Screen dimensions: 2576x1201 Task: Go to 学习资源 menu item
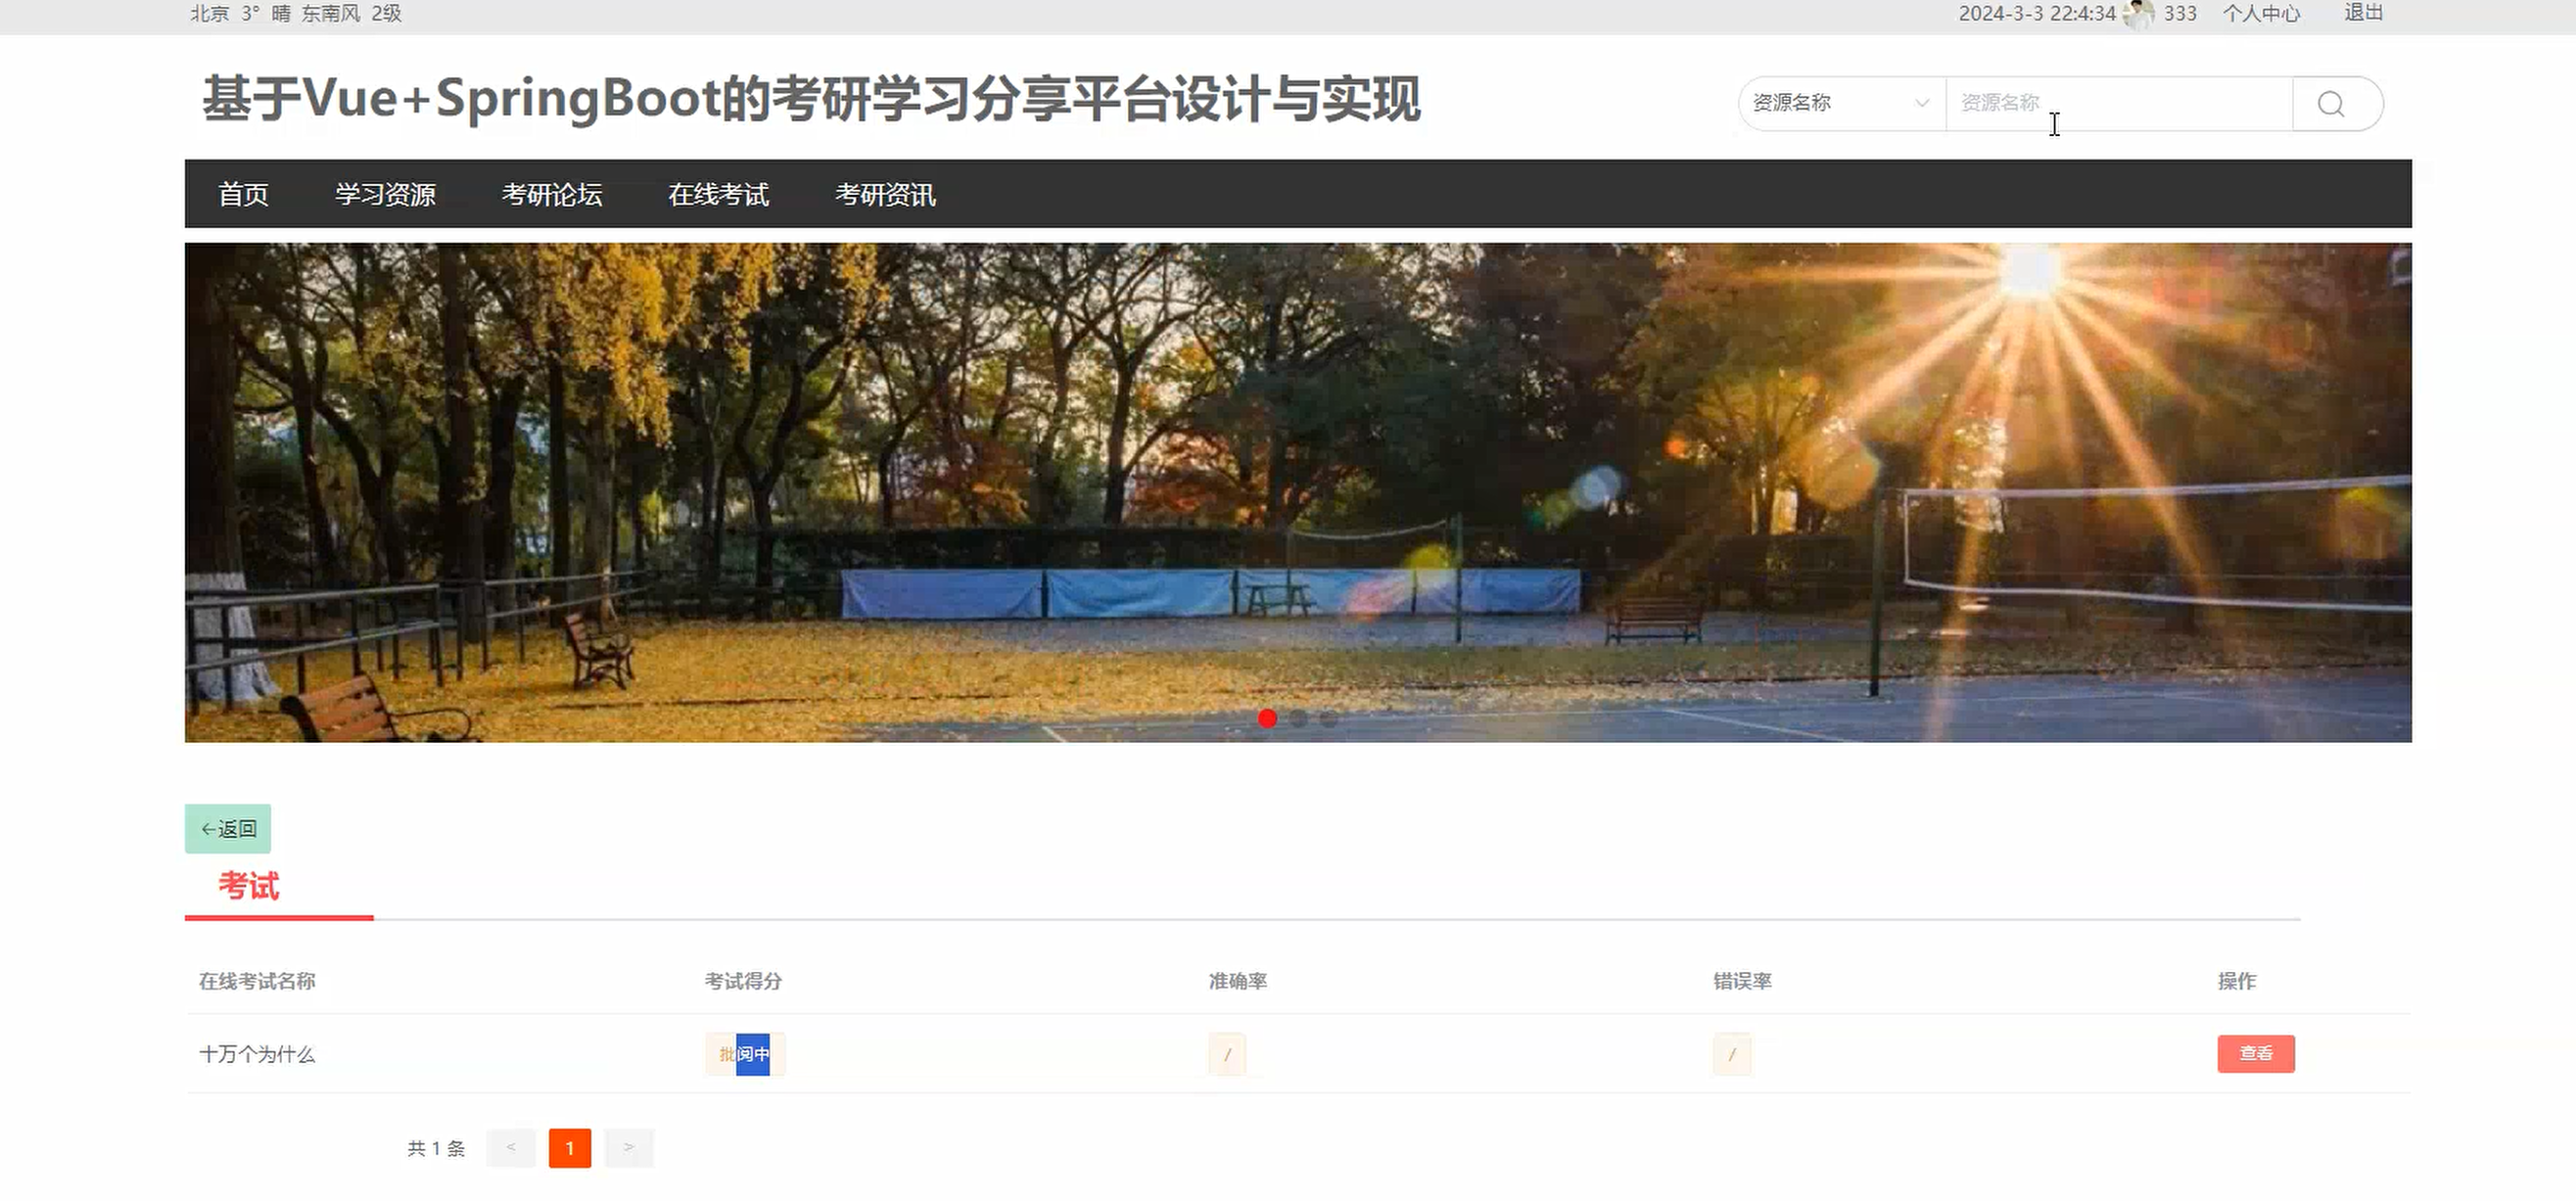(385, 194)
